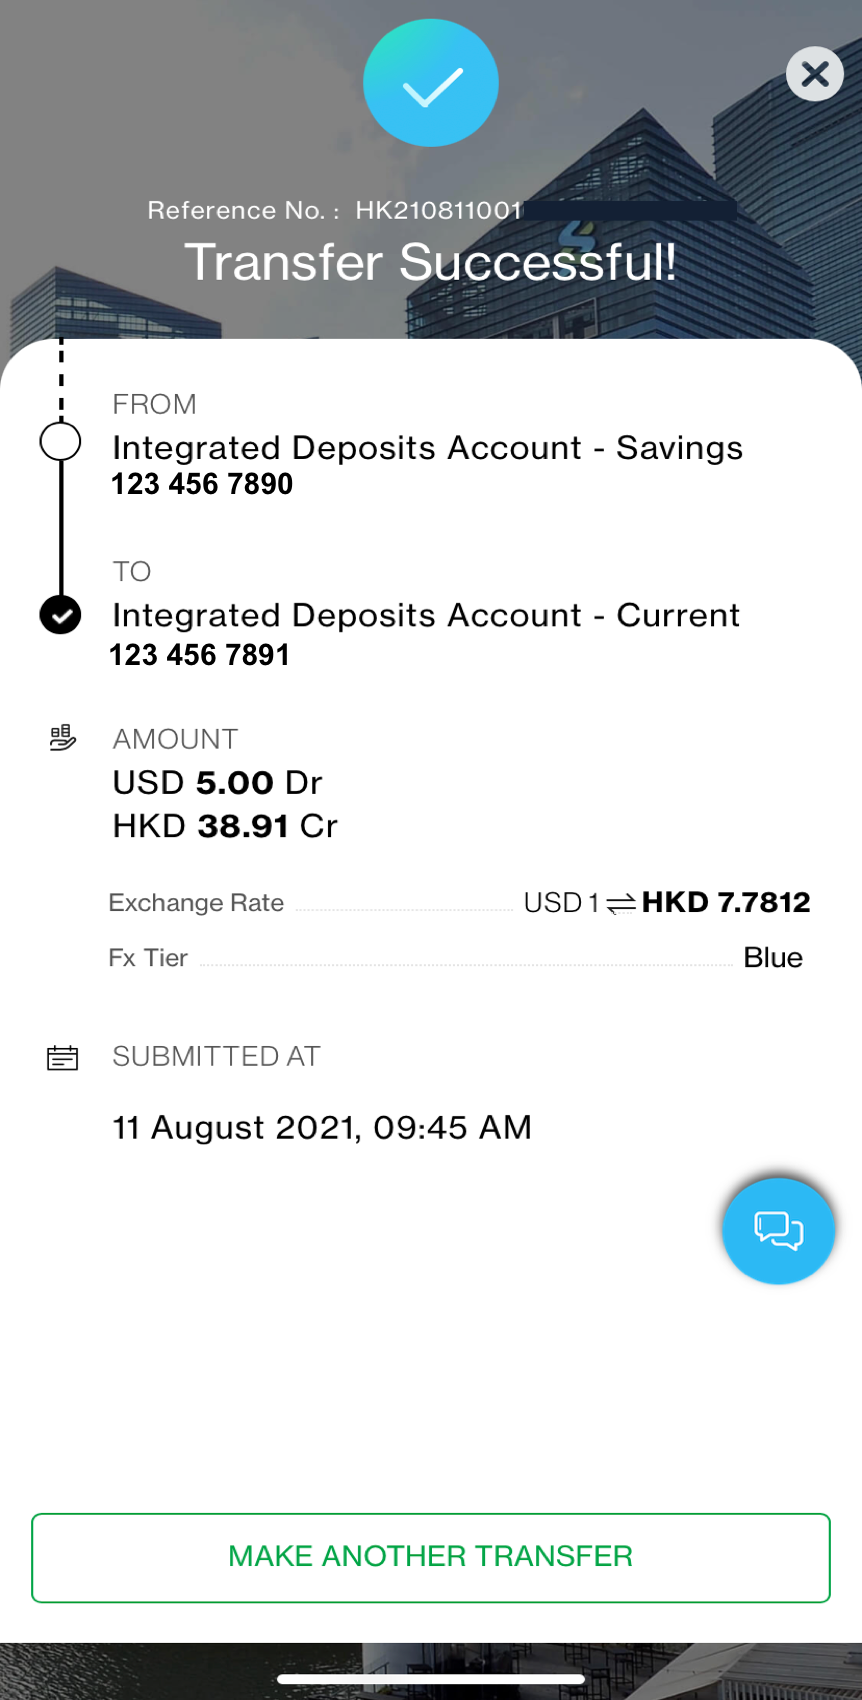Tap the USD 5.00 Dr amount
862x1700 pixels.
217,782
